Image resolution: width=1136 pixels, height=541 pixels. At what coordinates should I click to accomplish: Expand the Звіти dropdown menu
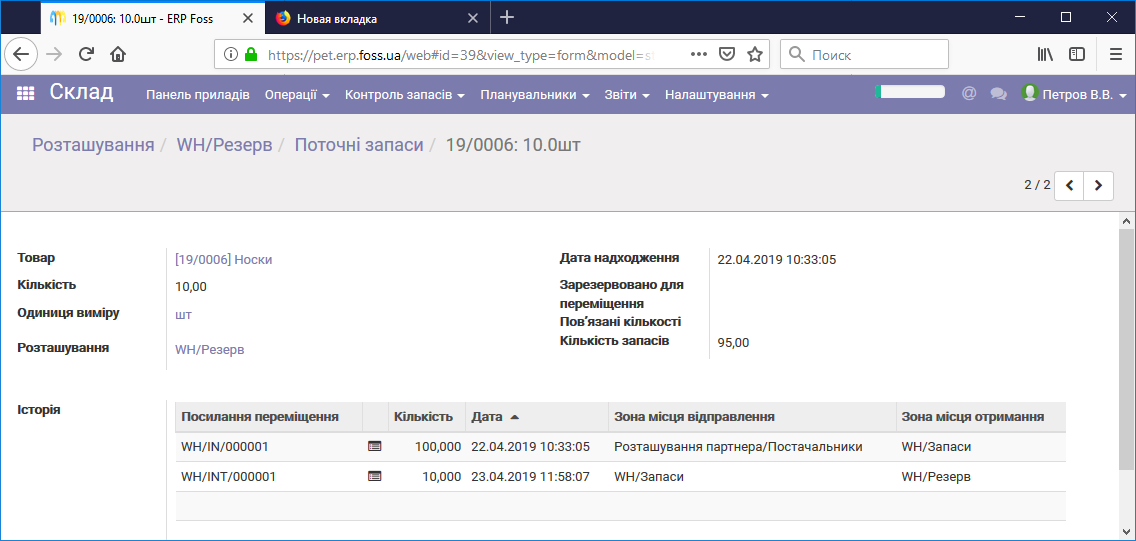627,95
